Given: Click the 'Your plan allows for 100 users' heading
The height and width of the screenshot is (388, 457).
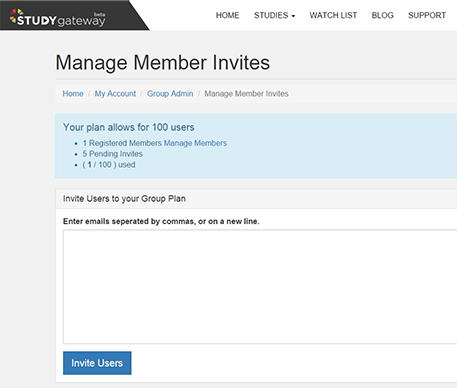Looking at the screenshot, I should (129, 127).
